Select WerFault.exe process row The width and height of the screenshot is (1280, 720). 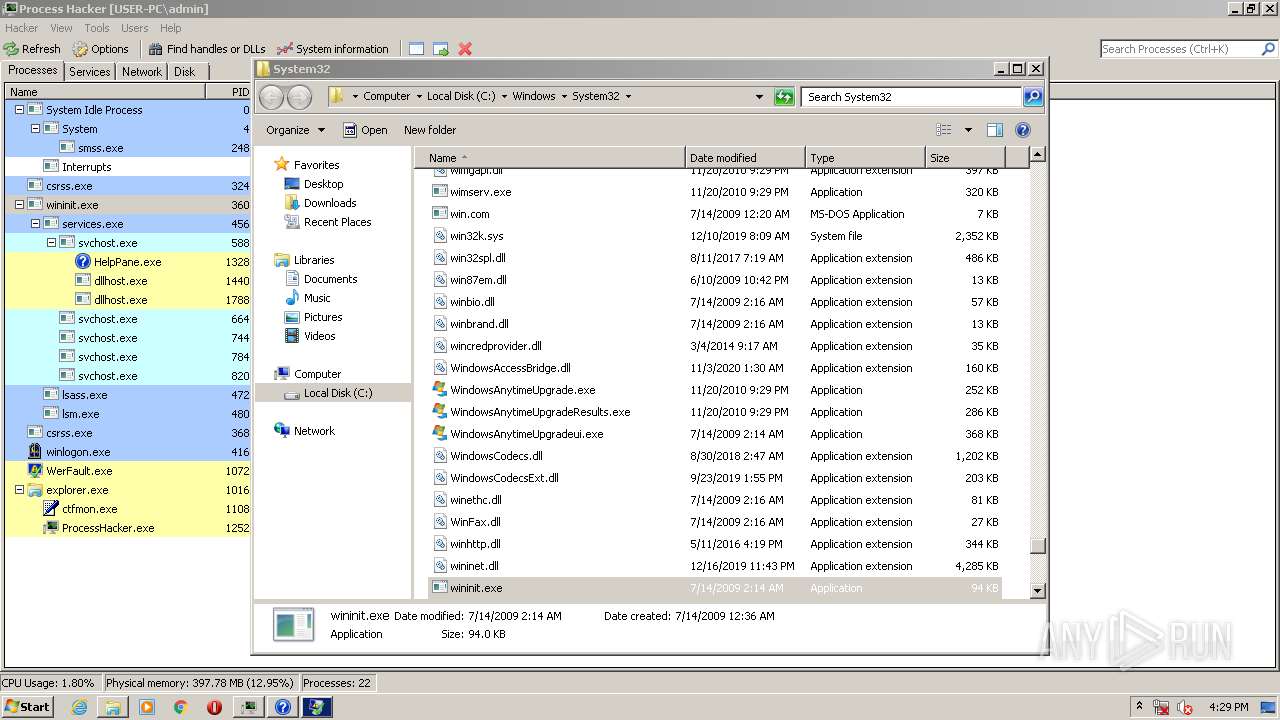128,471
